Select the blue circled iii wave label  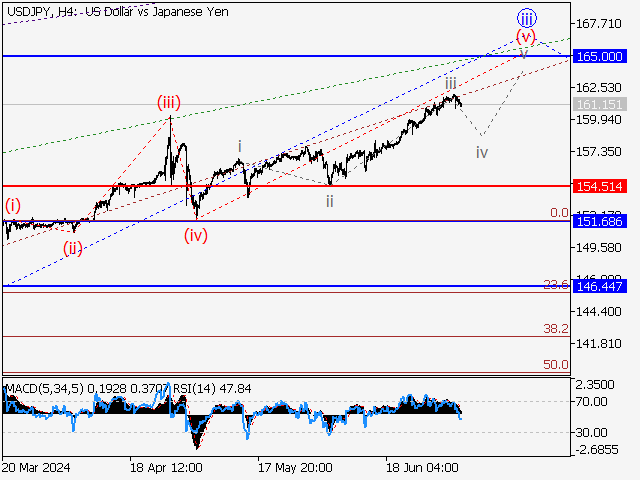click(527, 18)
